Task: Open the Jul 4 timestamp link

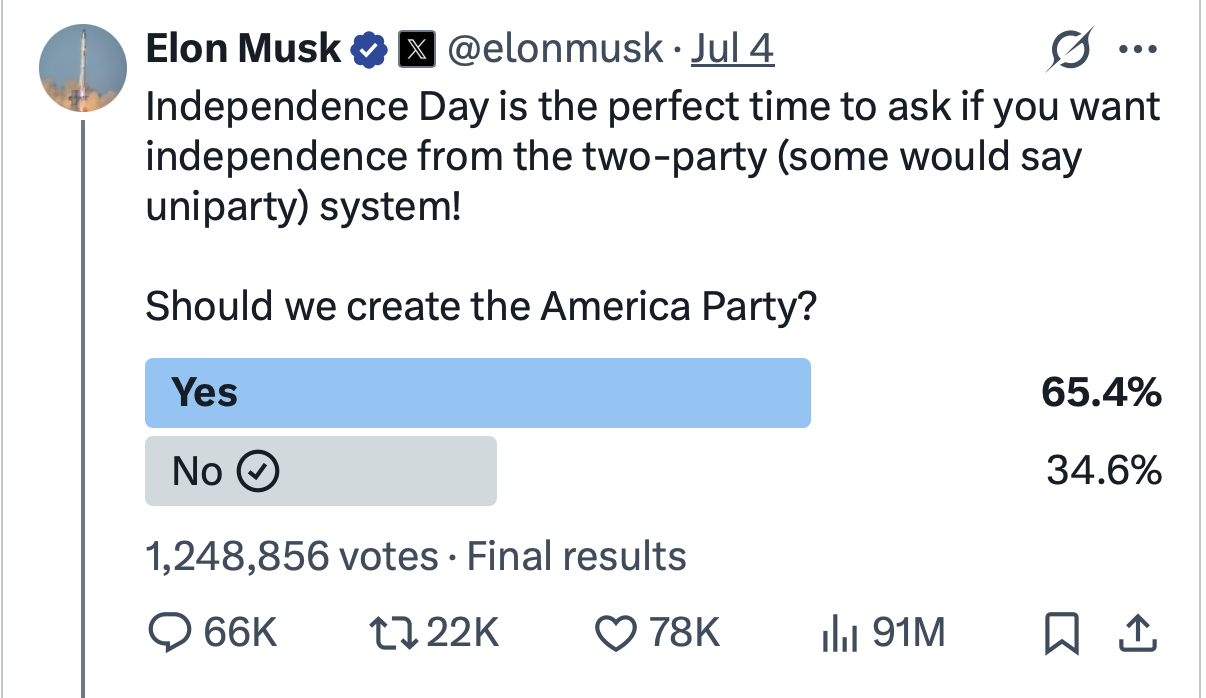Action: [733, 48]
